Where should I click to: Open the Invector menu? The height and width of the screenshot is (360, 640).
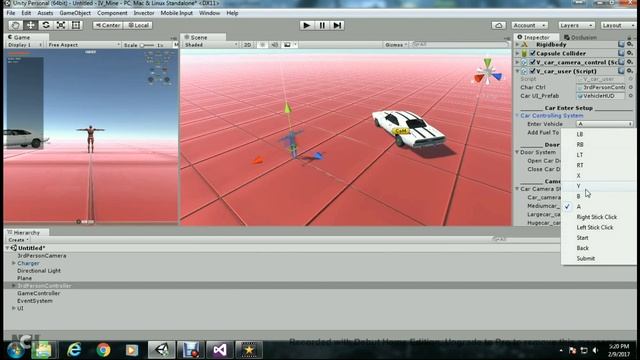(144, 13)
